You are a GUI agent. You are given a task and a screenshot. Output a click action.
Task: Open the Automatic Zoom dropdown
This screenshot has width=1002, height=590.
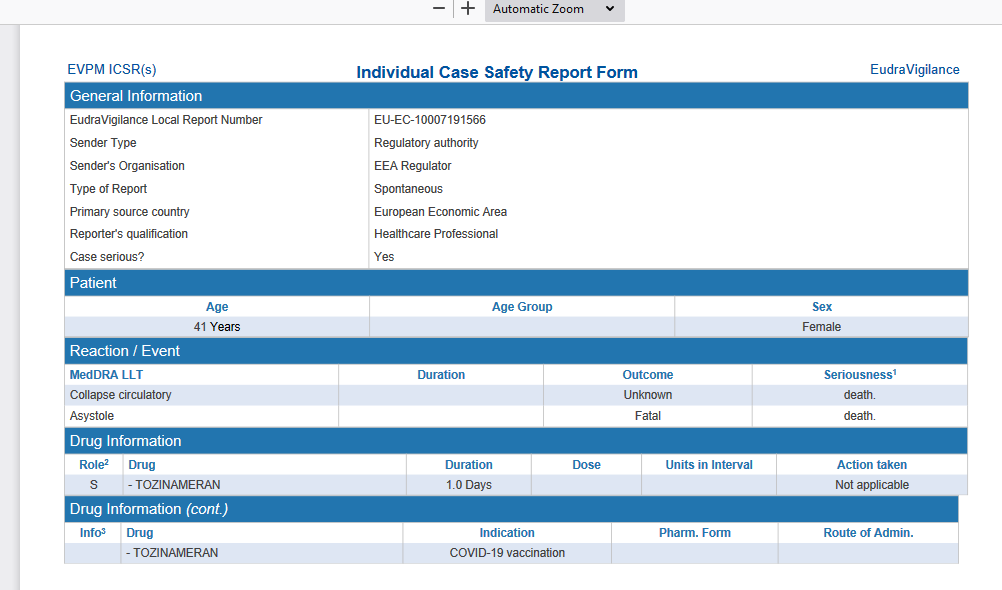pyautogui.click(x=554, y=9)
